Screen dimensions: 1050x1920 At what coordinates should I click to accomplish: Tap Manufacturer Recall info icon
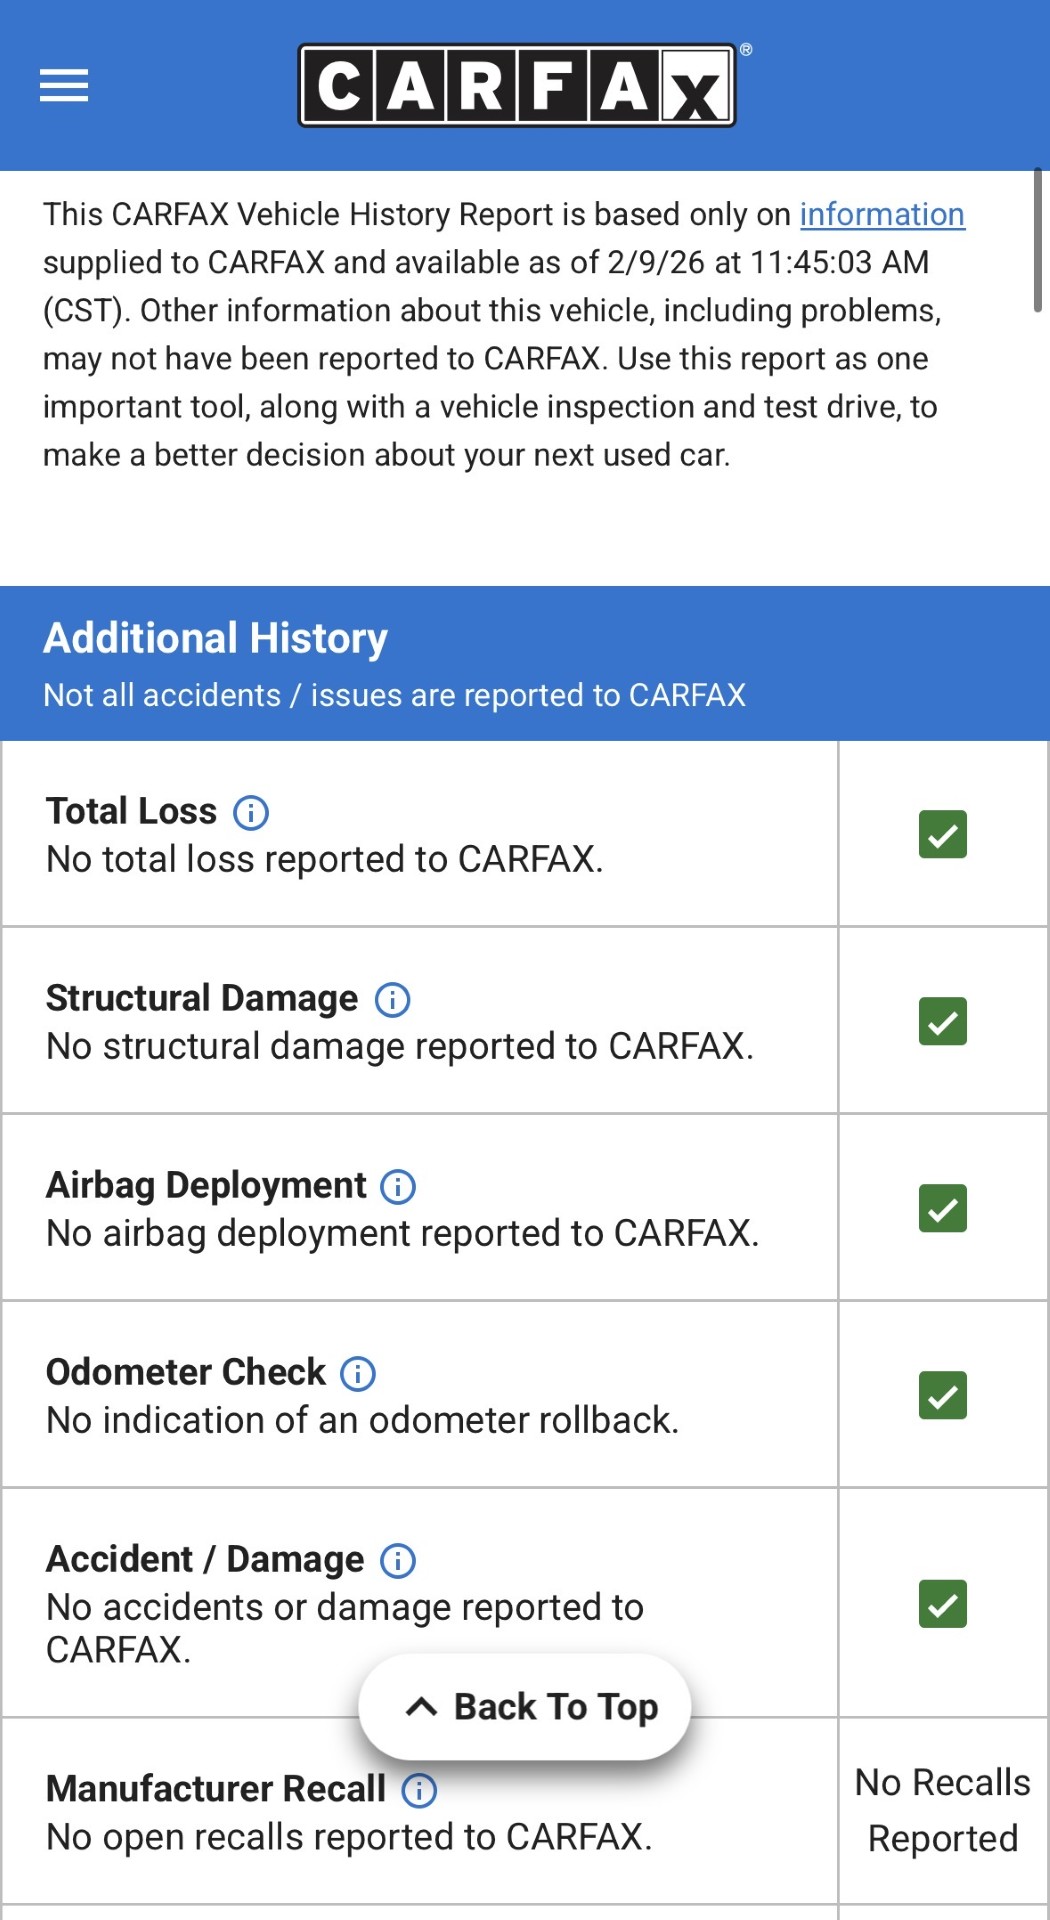(419, 1790)
